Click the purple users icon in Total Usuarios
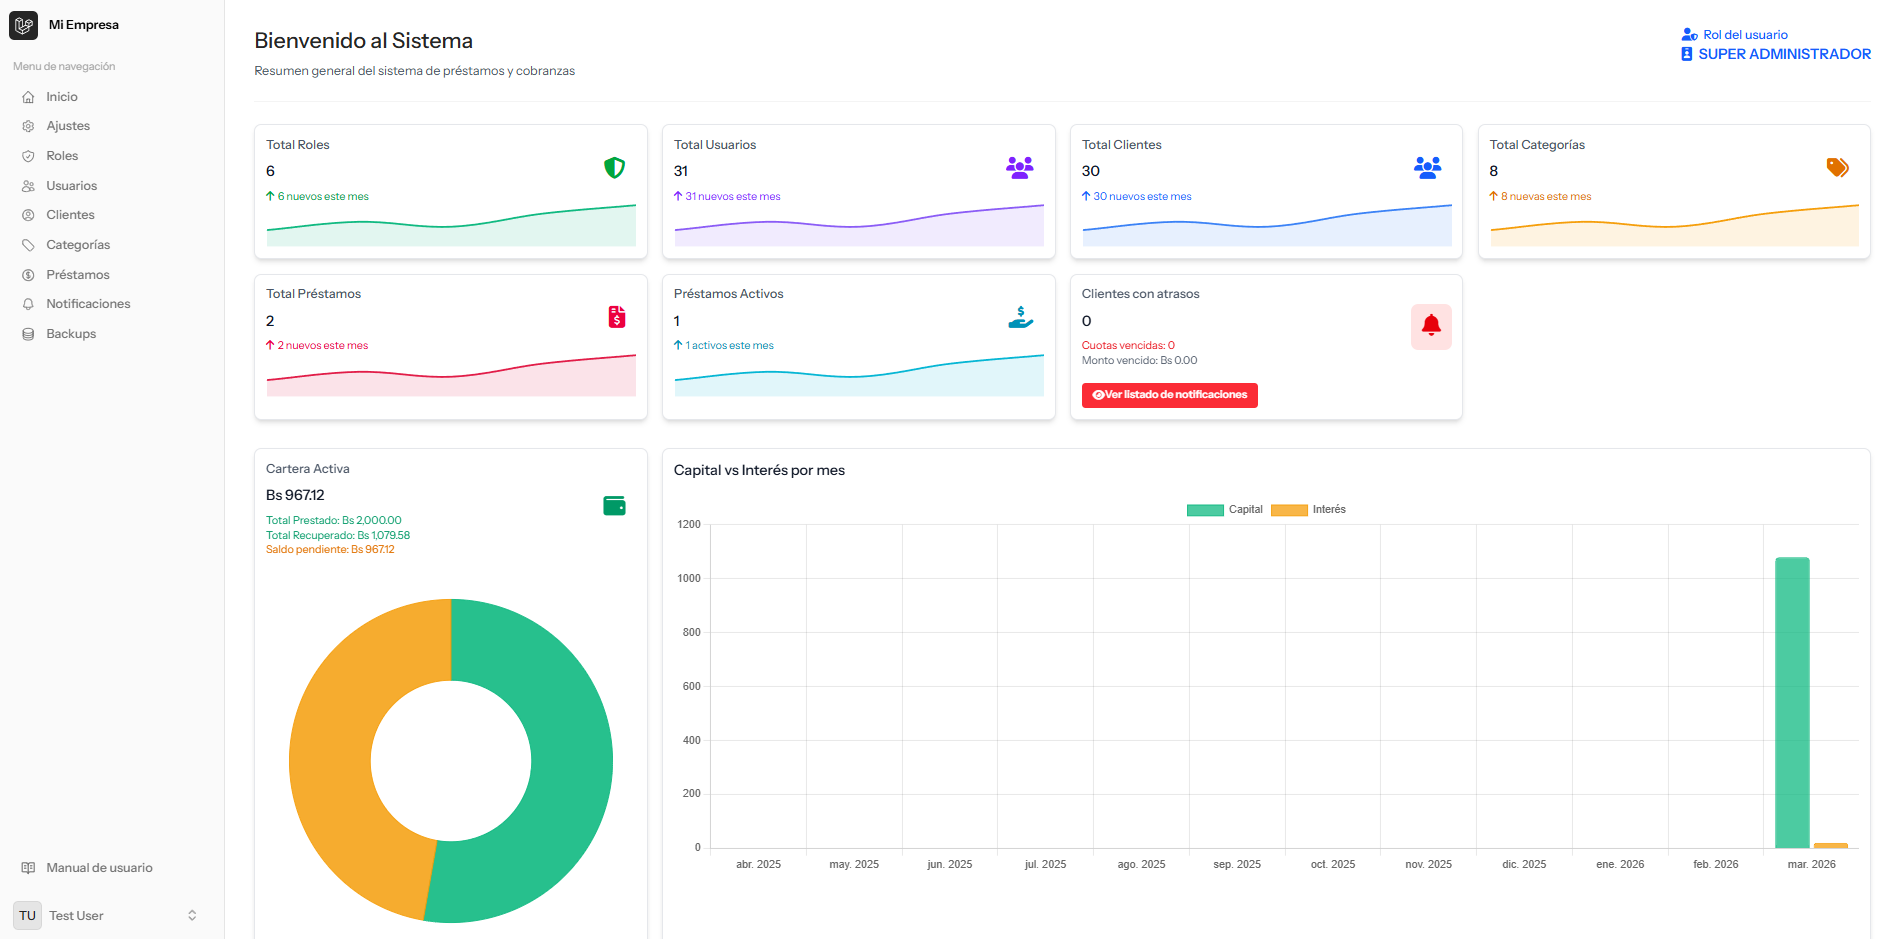This screenshot has height=939, width=1893. click(x=1019, y=168)
